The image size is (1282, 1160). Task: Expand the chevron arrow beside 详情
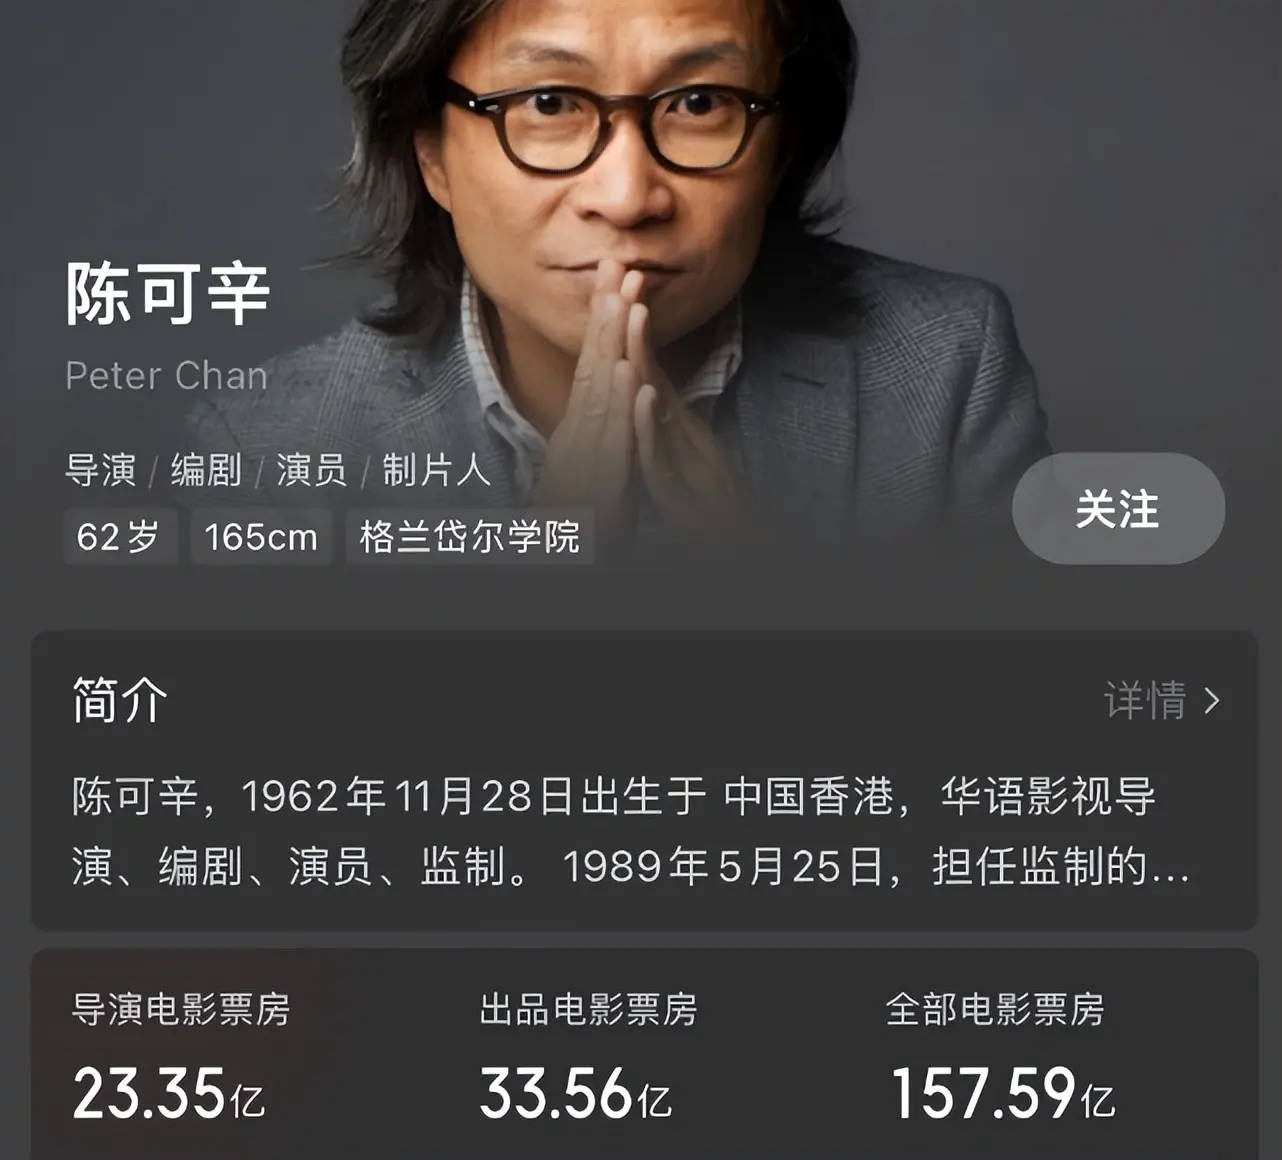pos(1212,701)
